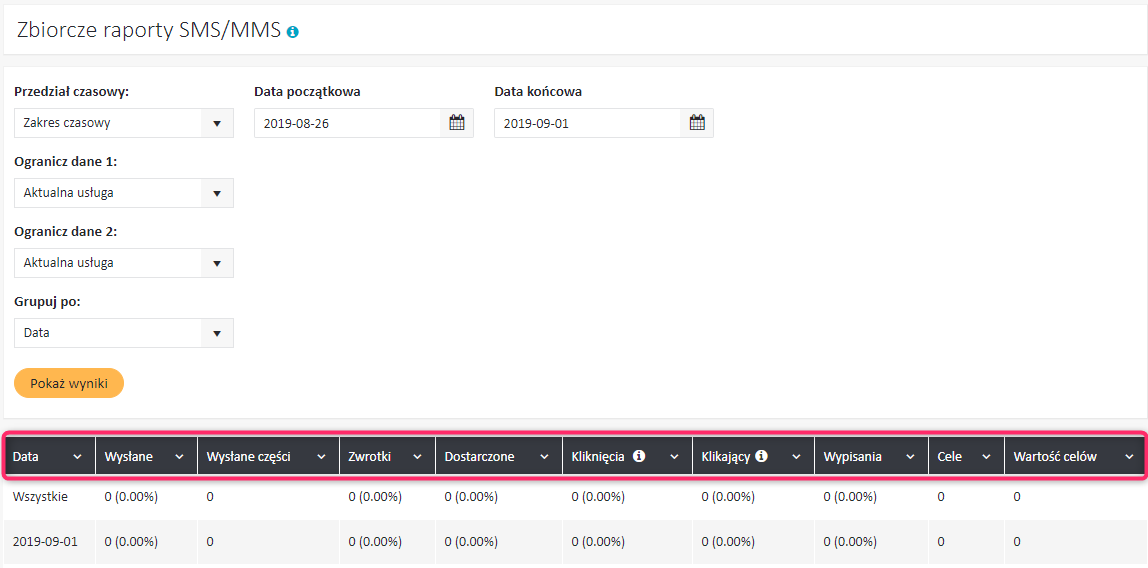Image resolution: width=1148 pixels, height=568 pixels.
Task: Open calendar picker for Data końcowa
Action: [x=697, y=123]
